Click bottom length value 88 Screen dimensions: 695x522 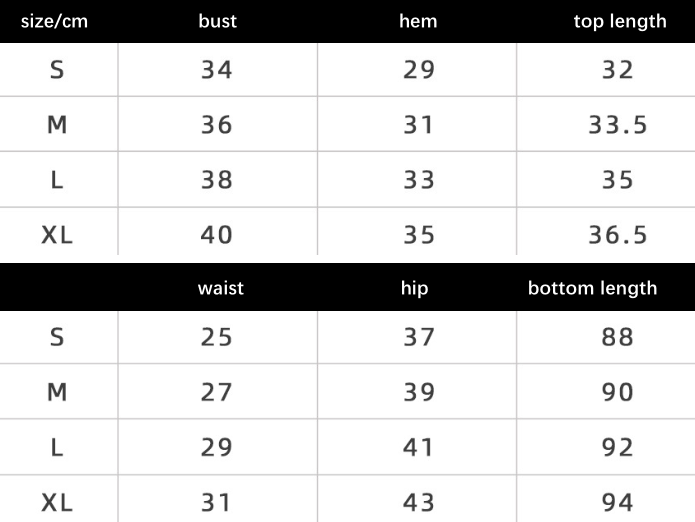(x=618, y=337)
